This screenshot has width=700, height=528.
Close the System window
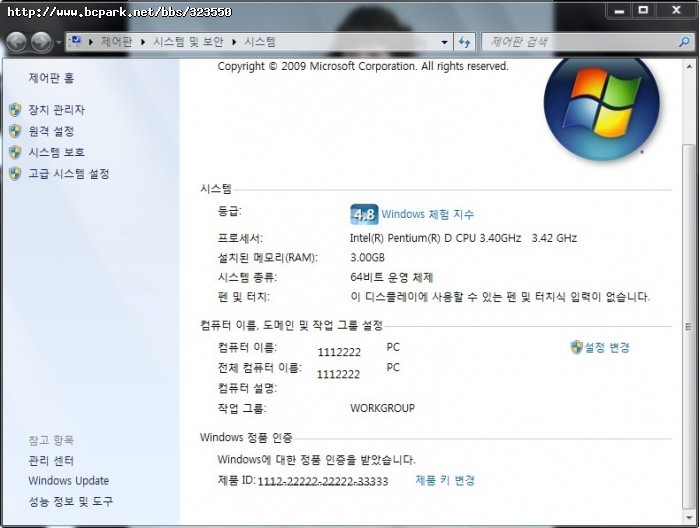pos(676,10)
